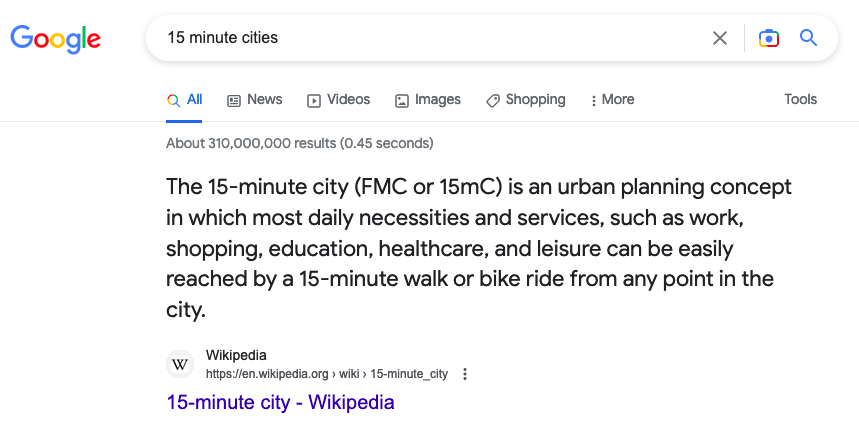The image size is (859, 432).
Task: Select the All results tab label
Action: [x=194, y=99]
